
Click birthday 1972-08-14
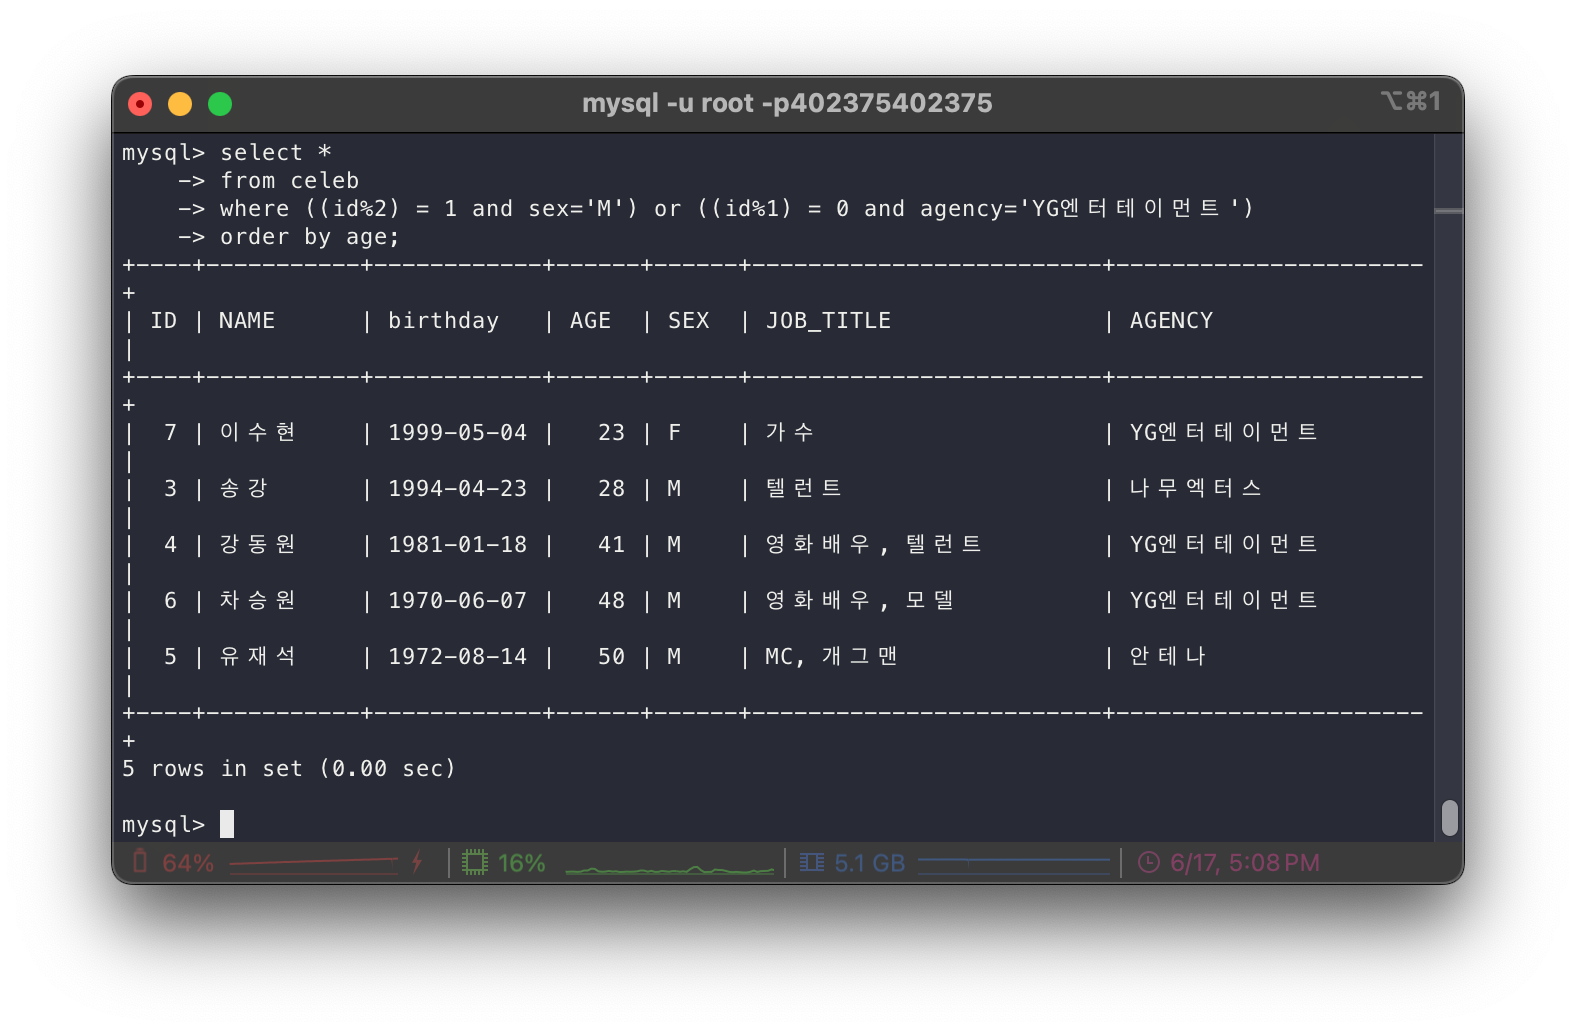pos(457,656)
